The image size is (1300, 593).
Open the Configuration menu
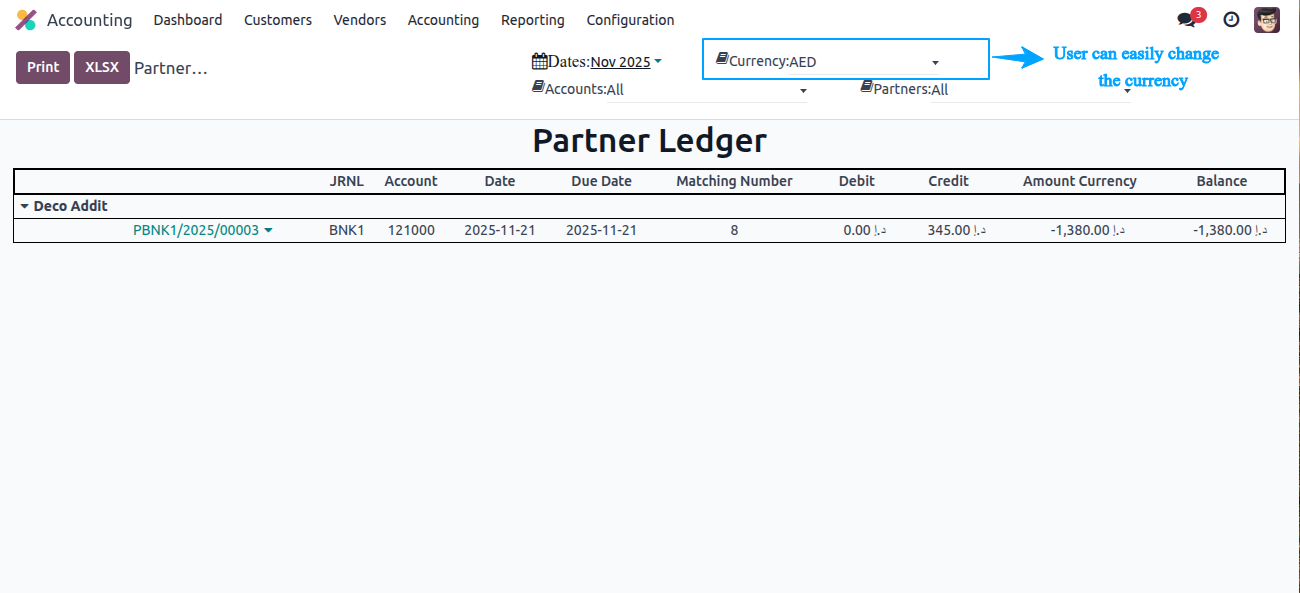pos(630,20)
